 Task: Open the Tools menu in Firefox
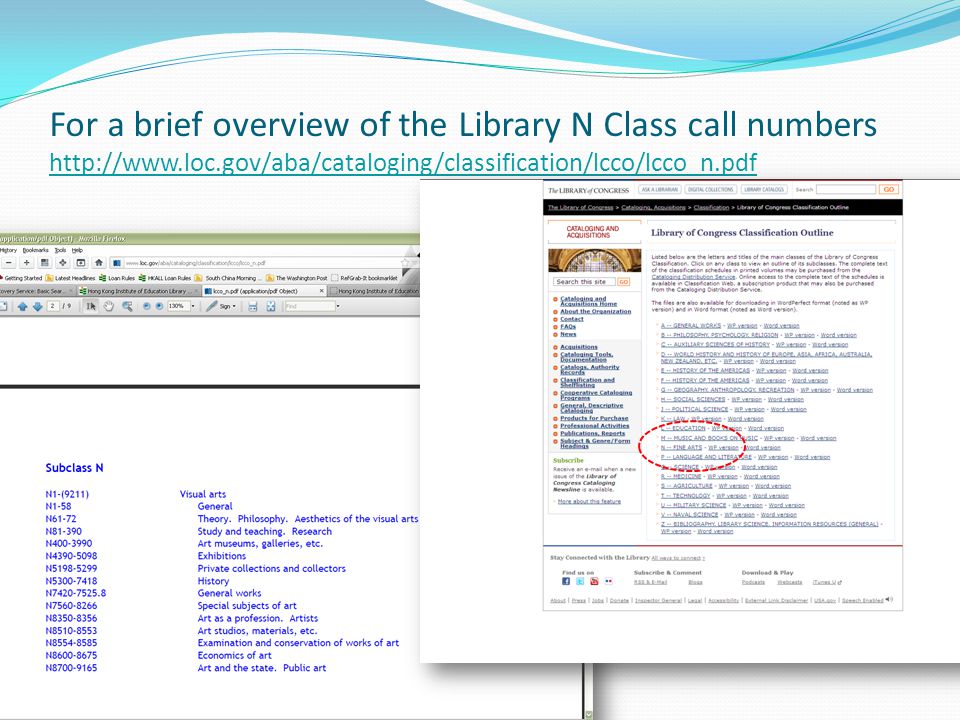[x=60, y=250]
